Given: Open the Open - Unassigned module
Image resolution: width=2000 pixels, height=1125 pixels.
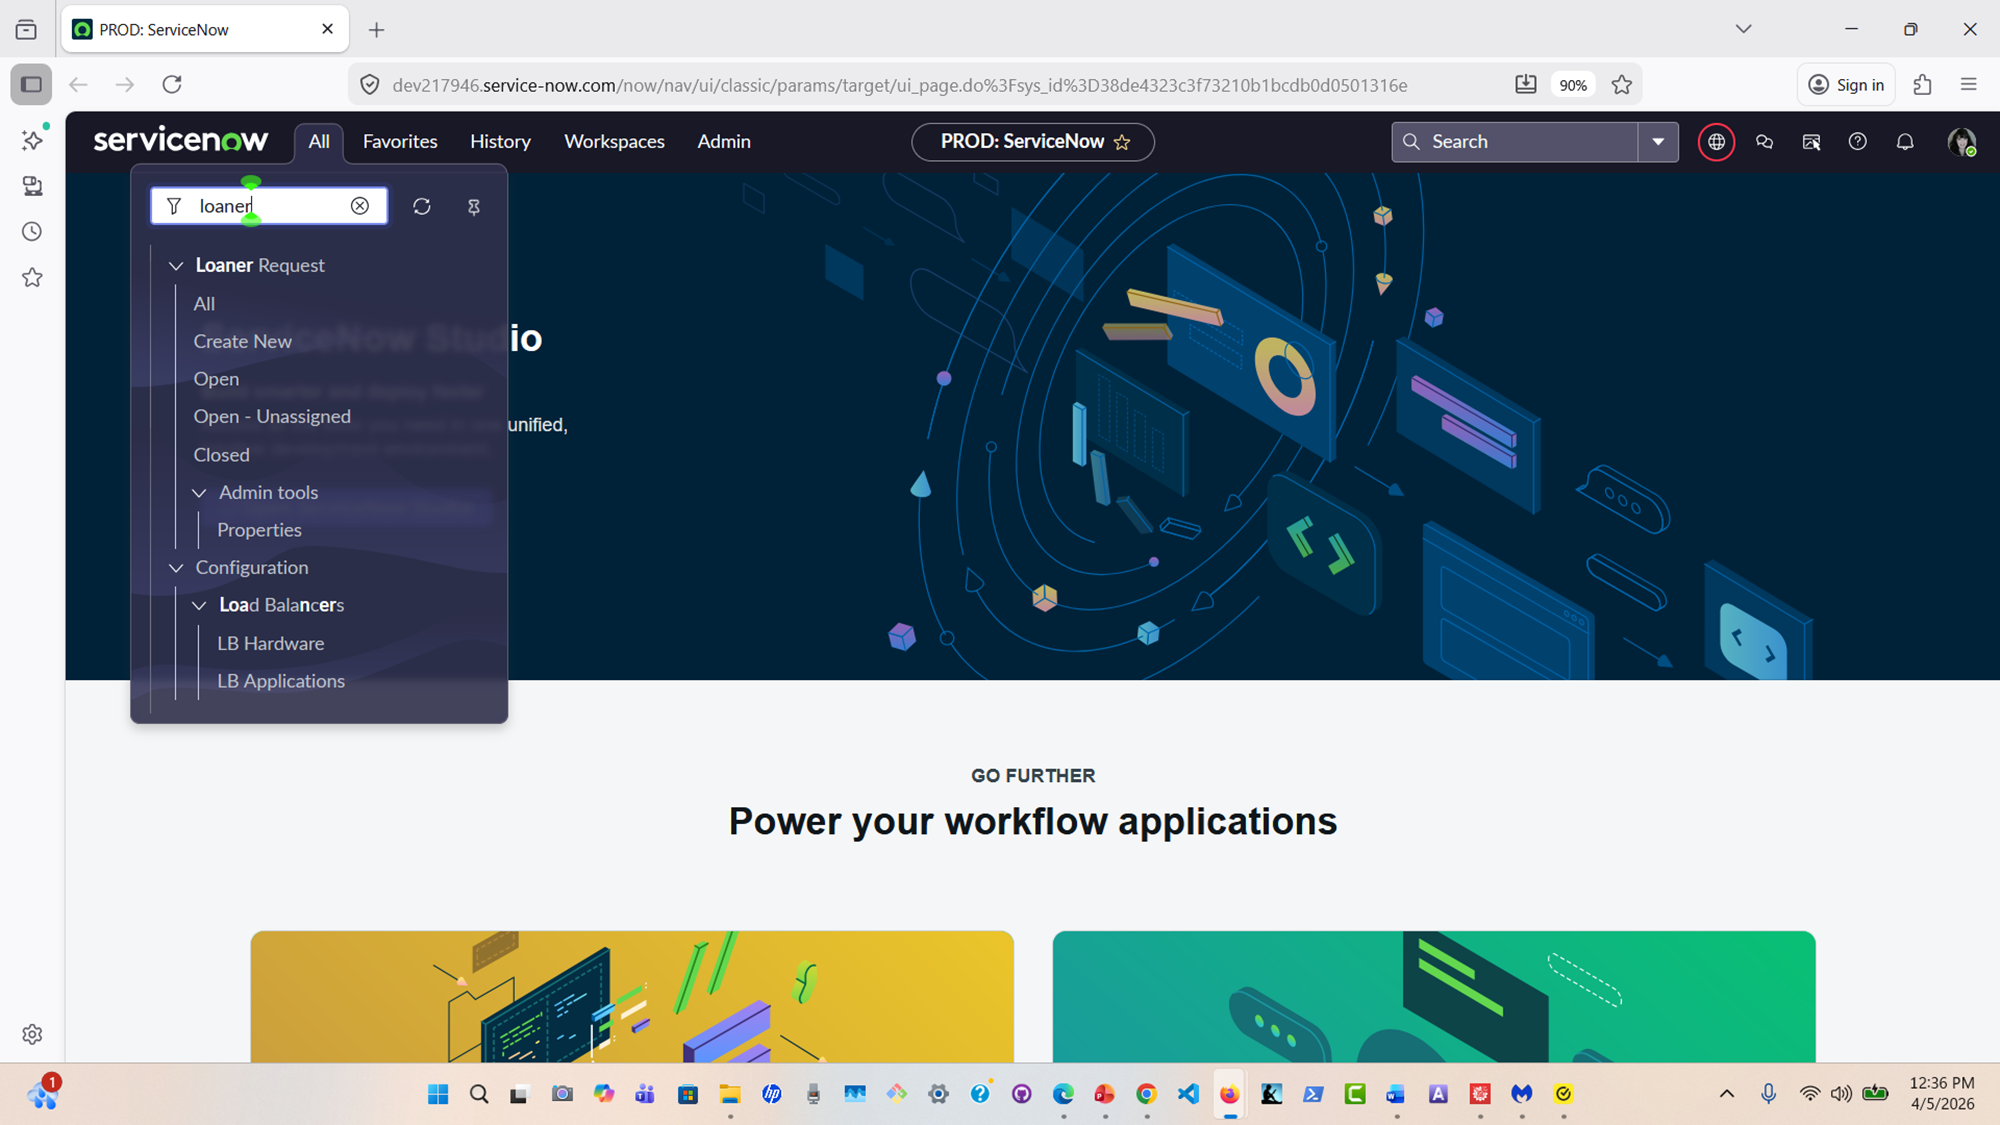Looking at the screenshot, I should pos(272,416).
